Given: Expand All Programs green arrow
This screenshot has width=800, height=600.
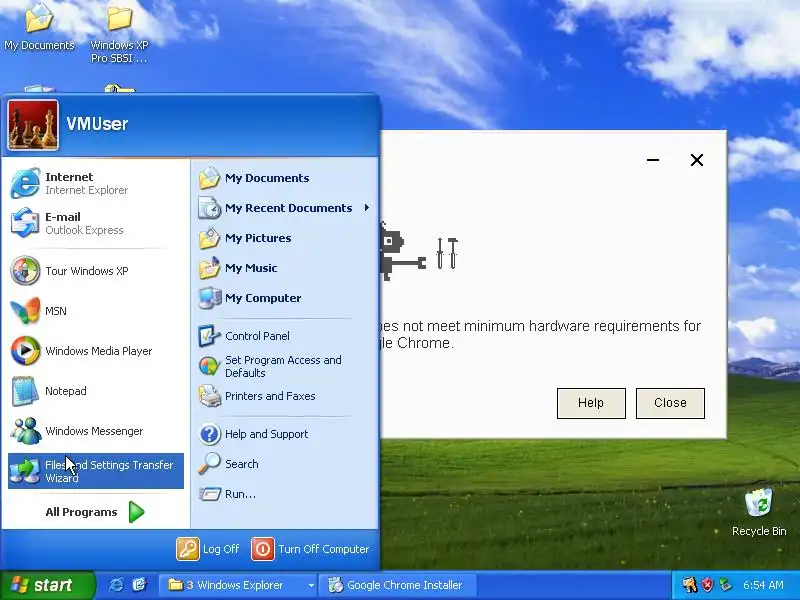Looking at the screenshot, I should point(136,512).
